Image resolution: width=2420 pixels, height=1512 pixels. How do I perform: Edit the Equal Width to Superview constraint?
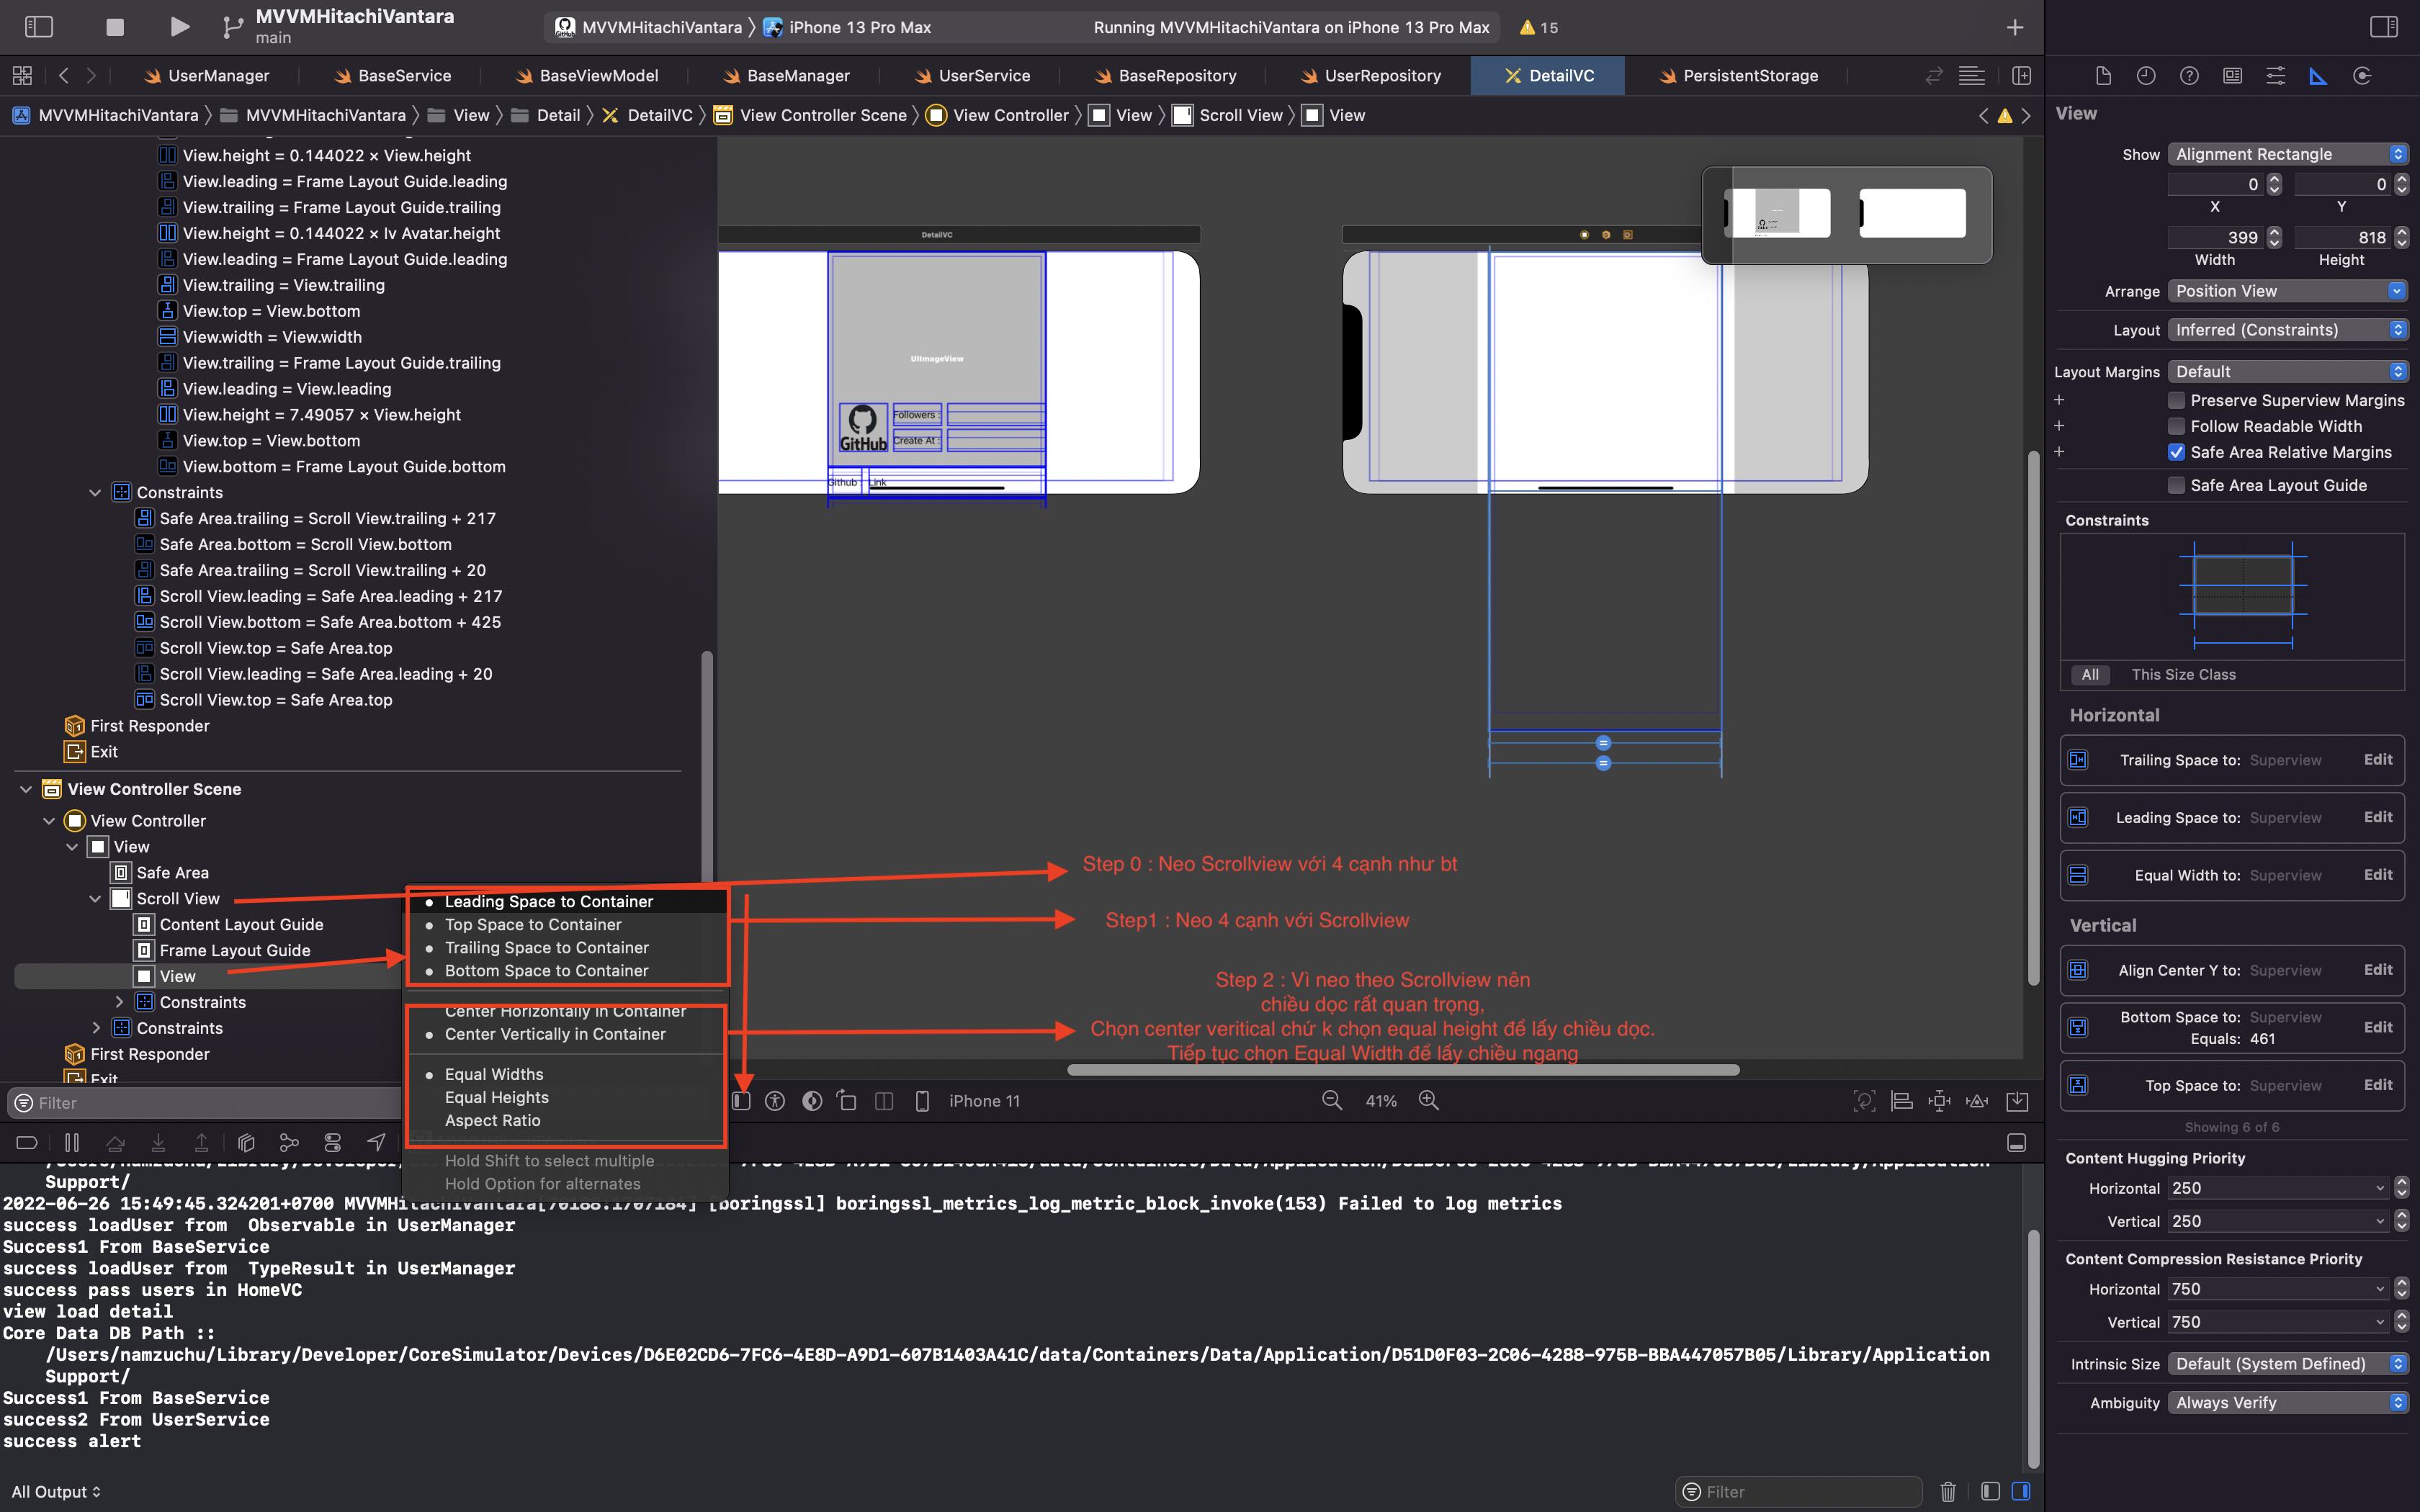click(x=2378, y=875)
